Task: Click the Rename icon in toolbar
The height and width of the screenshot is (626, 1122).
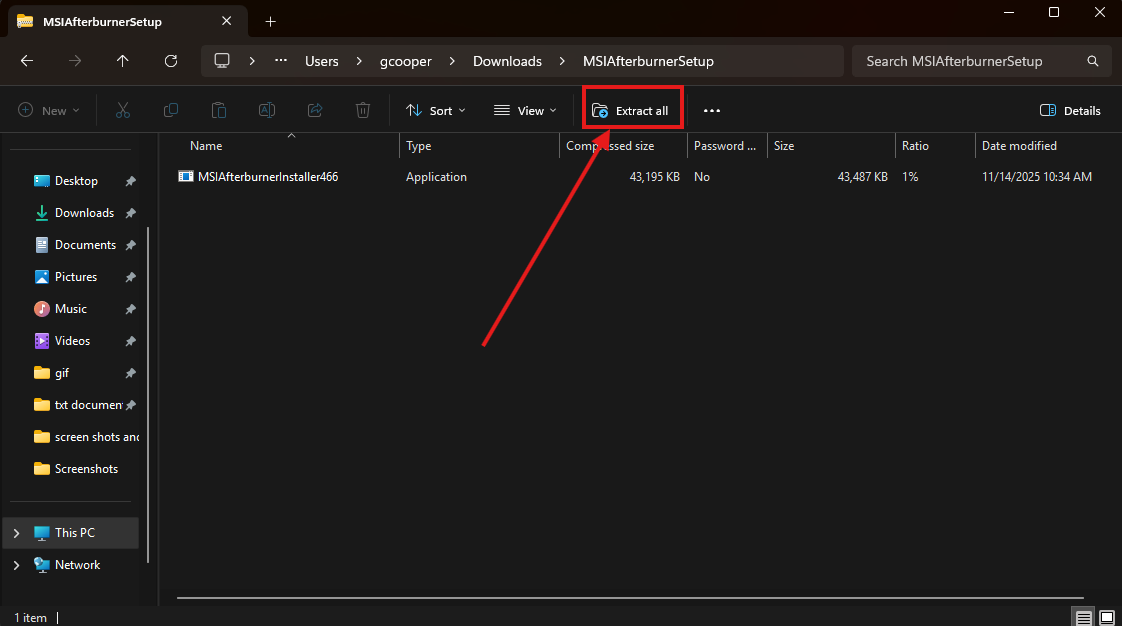Action: (267, 110)
